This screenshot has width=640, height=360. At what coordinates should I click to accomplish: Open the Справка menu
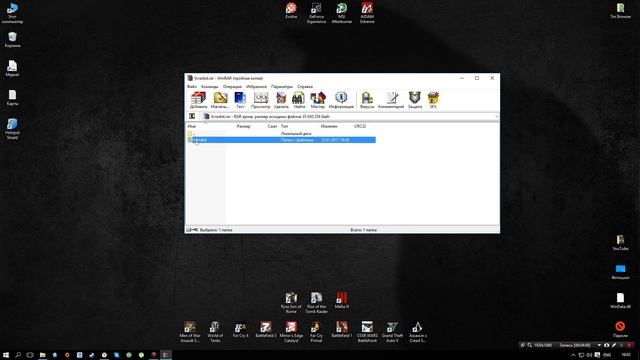point(305,87)
